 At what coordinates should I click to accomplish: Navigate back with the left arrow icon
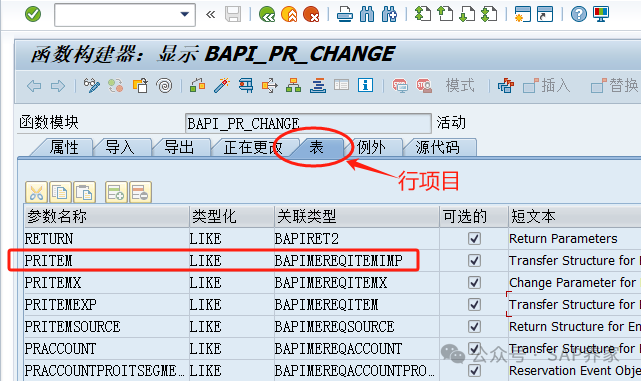pos(34,86)
